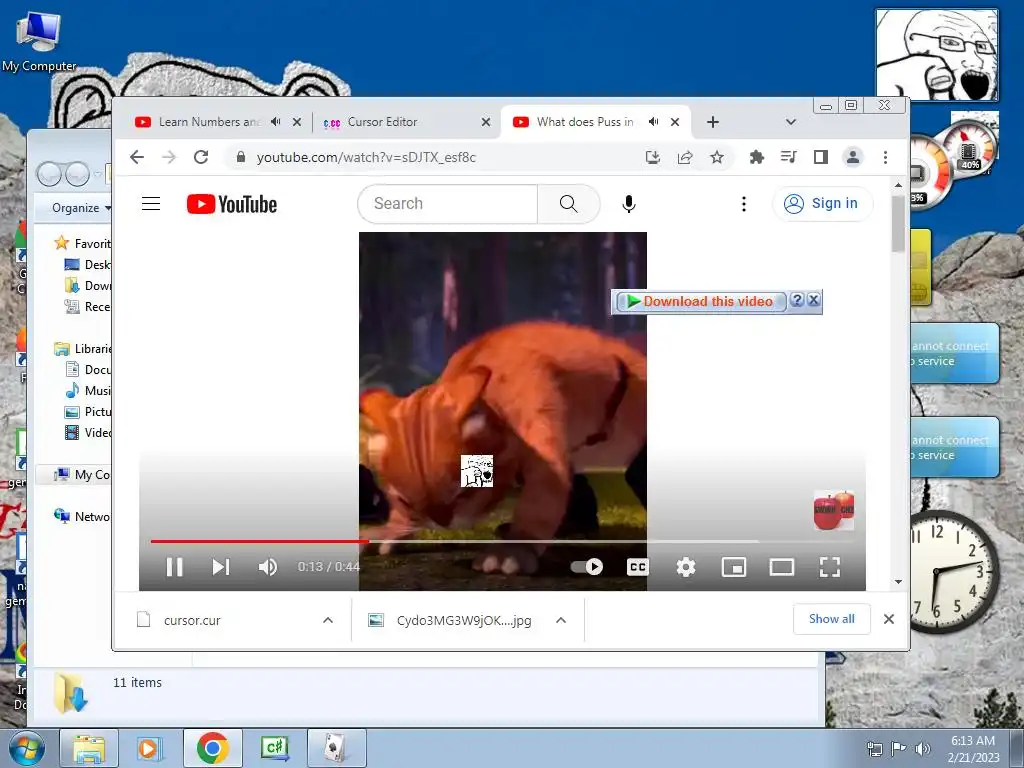Screen dimensions: 1024x768
Task: Open the Cydo3MG3W9jOK jpg download
Action: pos(464,620)
